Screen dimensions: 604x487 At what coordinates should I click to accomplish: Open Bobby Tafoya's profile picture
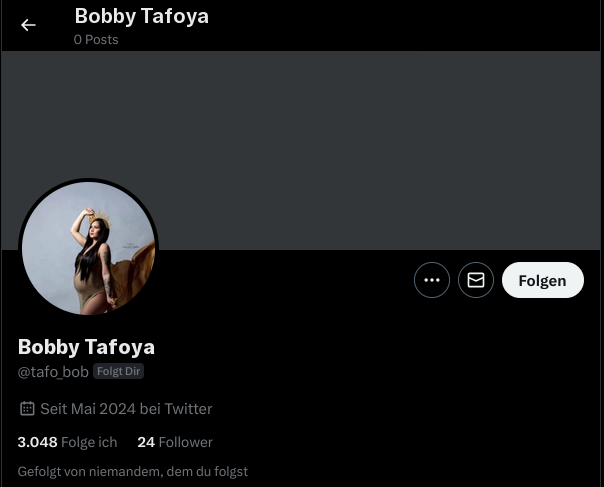(88, 248)
